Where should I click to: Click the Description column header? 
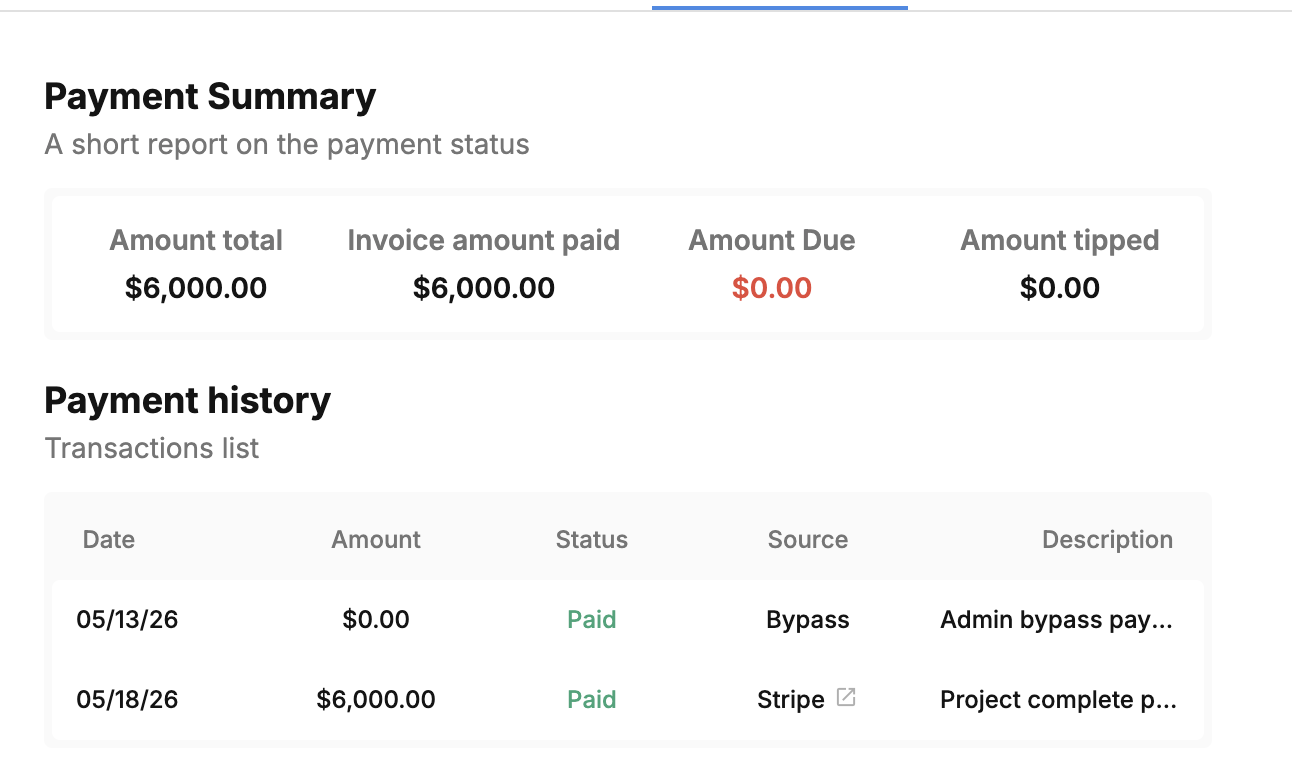(1107, 540)
